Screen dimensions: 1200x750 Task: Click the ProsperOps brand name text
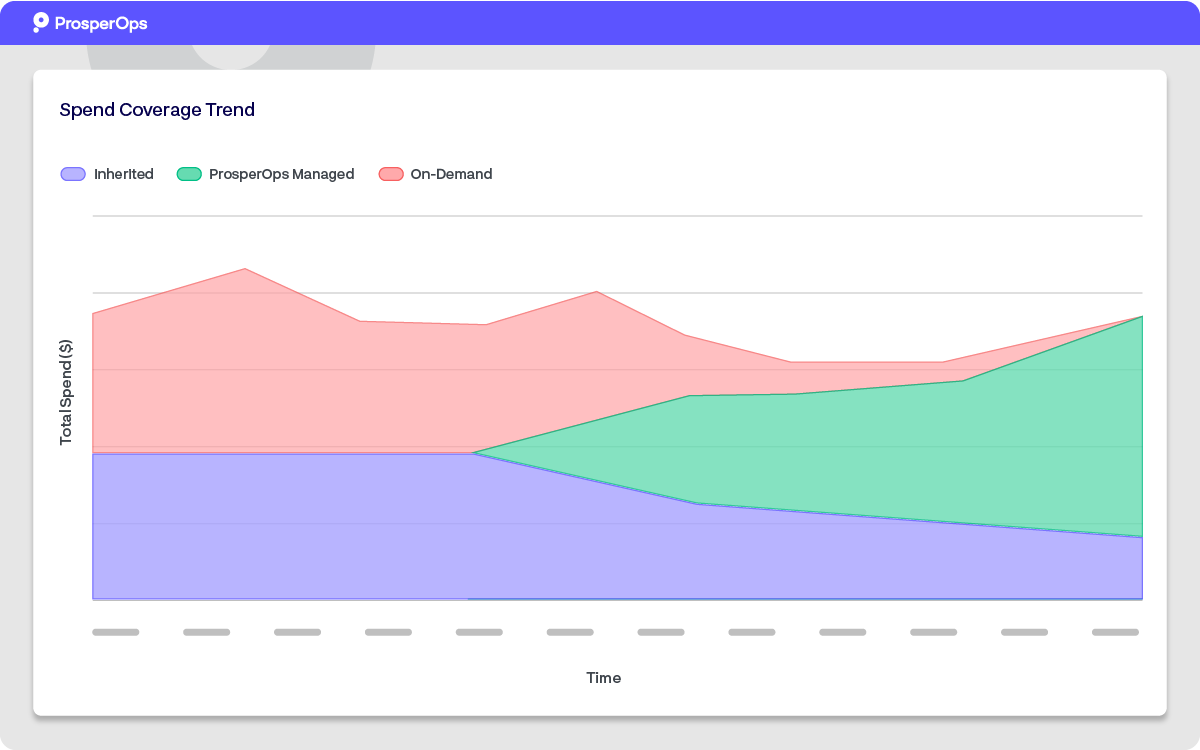[x=100, y=23]
